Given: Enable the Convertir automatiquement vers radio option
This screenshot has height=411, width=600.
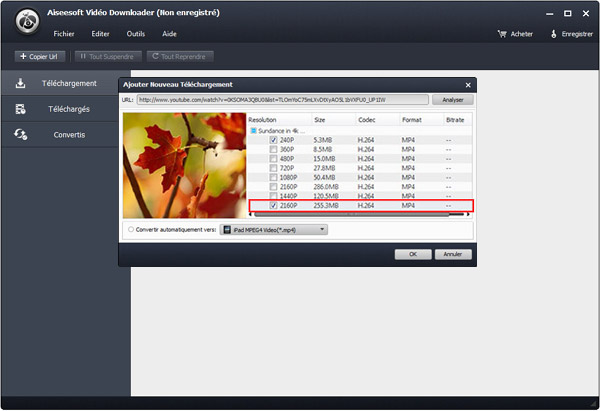Looking at the screenshot, I should [129, 229].
